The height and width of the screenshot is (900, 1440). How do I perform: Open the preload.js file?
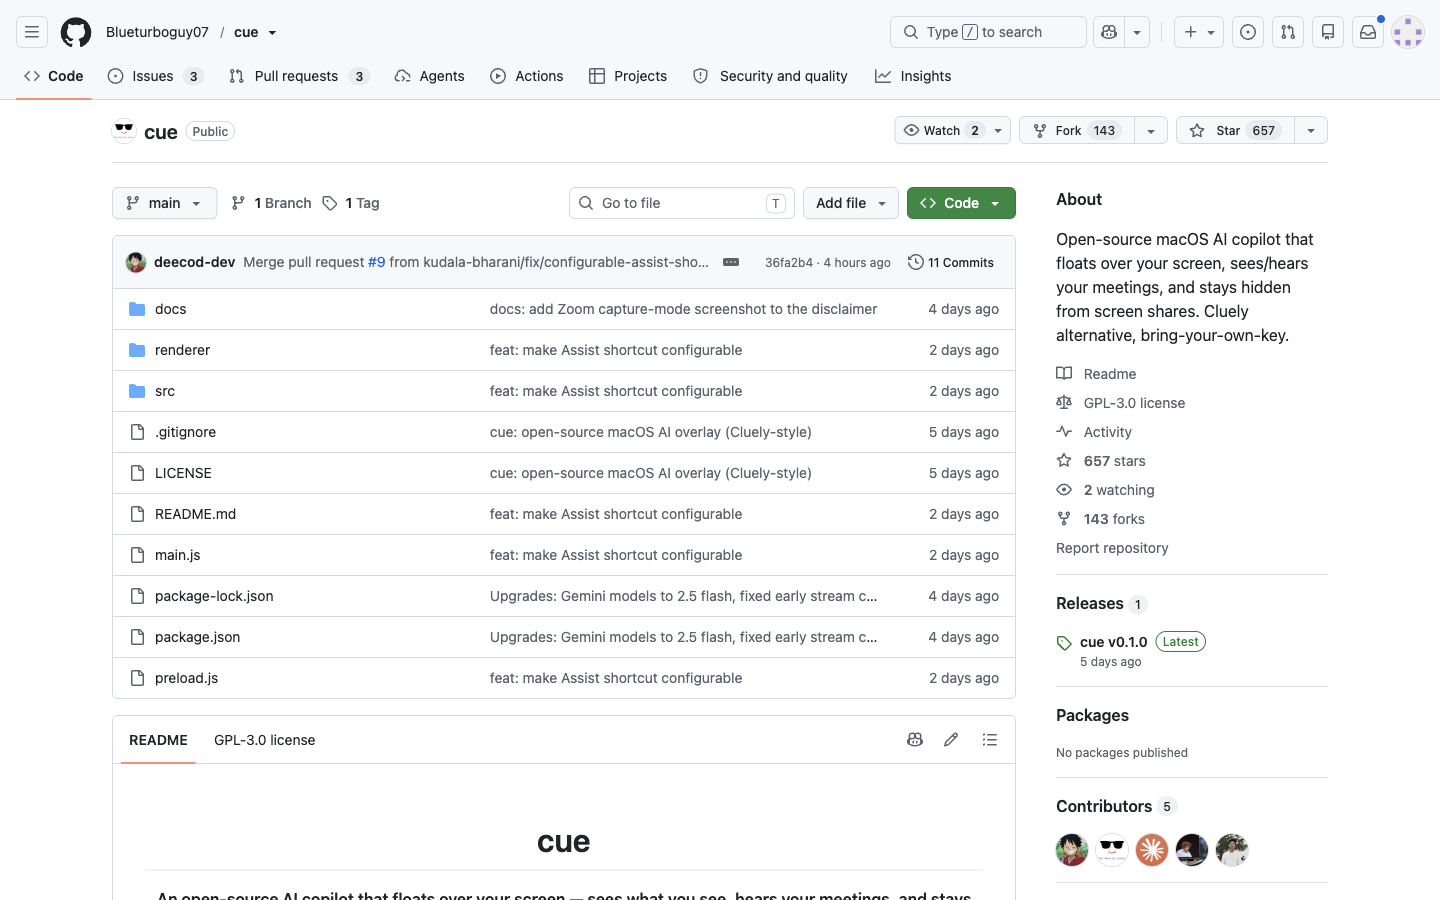(x=186, y=678)
